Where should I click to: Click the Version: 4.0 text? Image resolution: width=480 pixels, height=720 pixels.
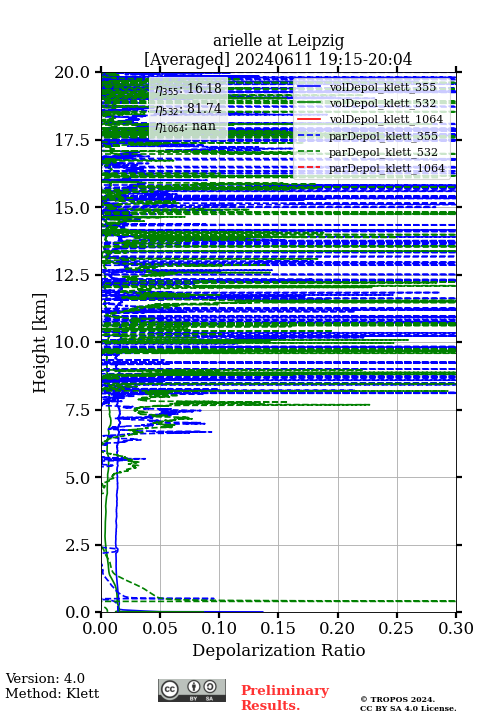(x=45, y=678)
